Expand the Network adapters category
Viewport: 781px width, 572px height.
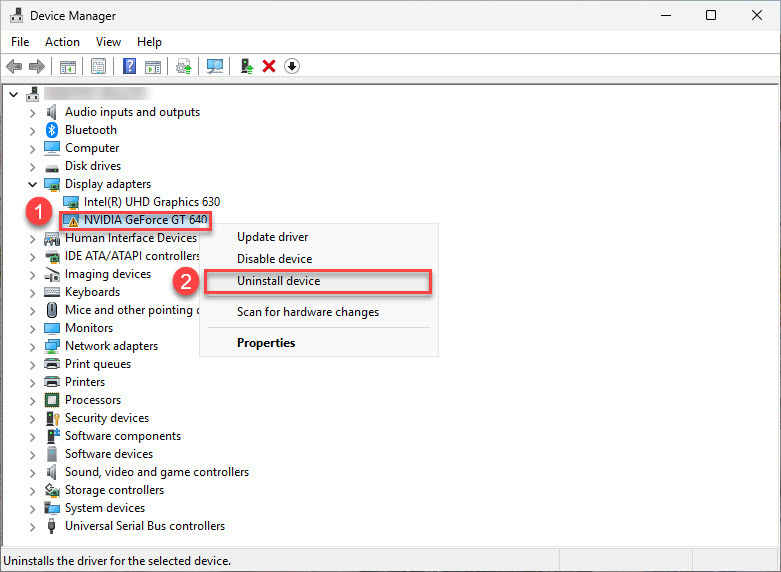(32, 346)
